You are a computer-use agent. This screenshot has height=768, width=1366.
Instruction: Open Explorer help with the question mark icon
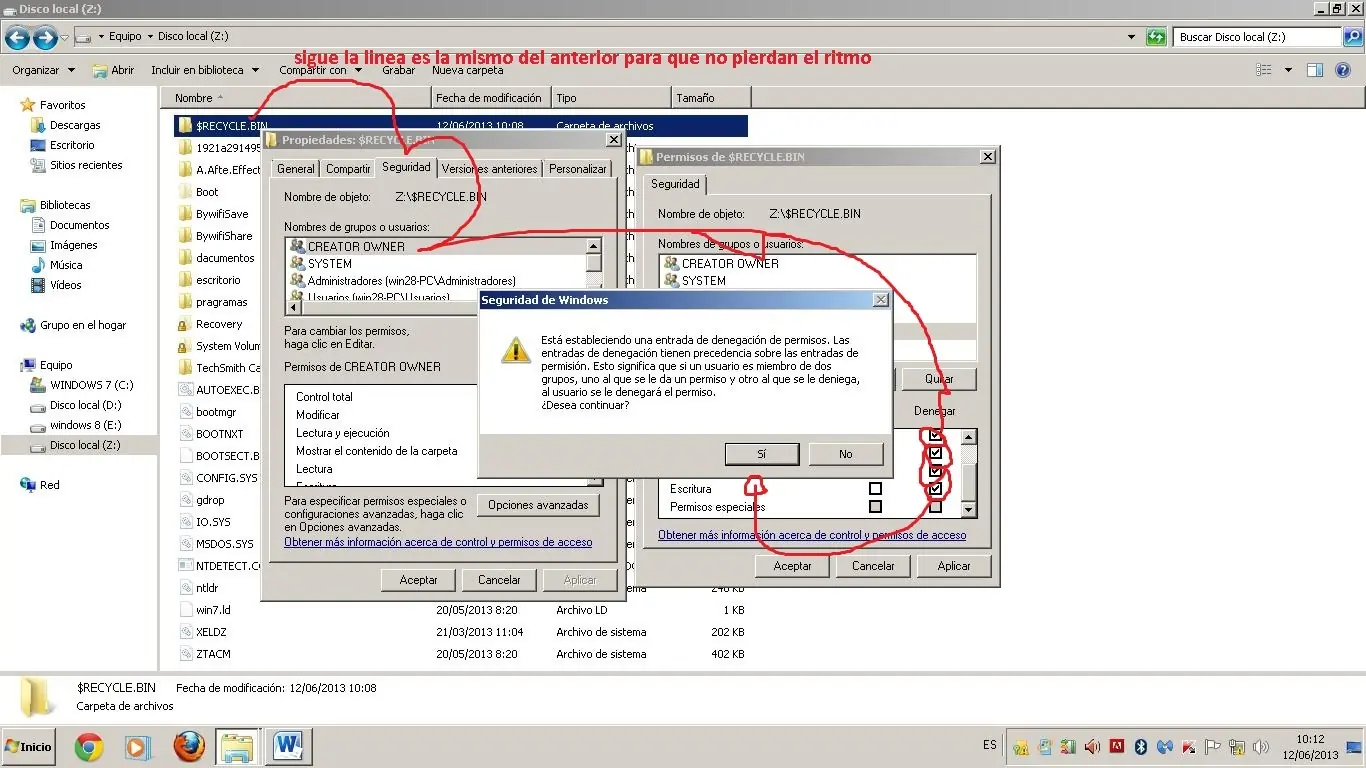pos(1343,70)
